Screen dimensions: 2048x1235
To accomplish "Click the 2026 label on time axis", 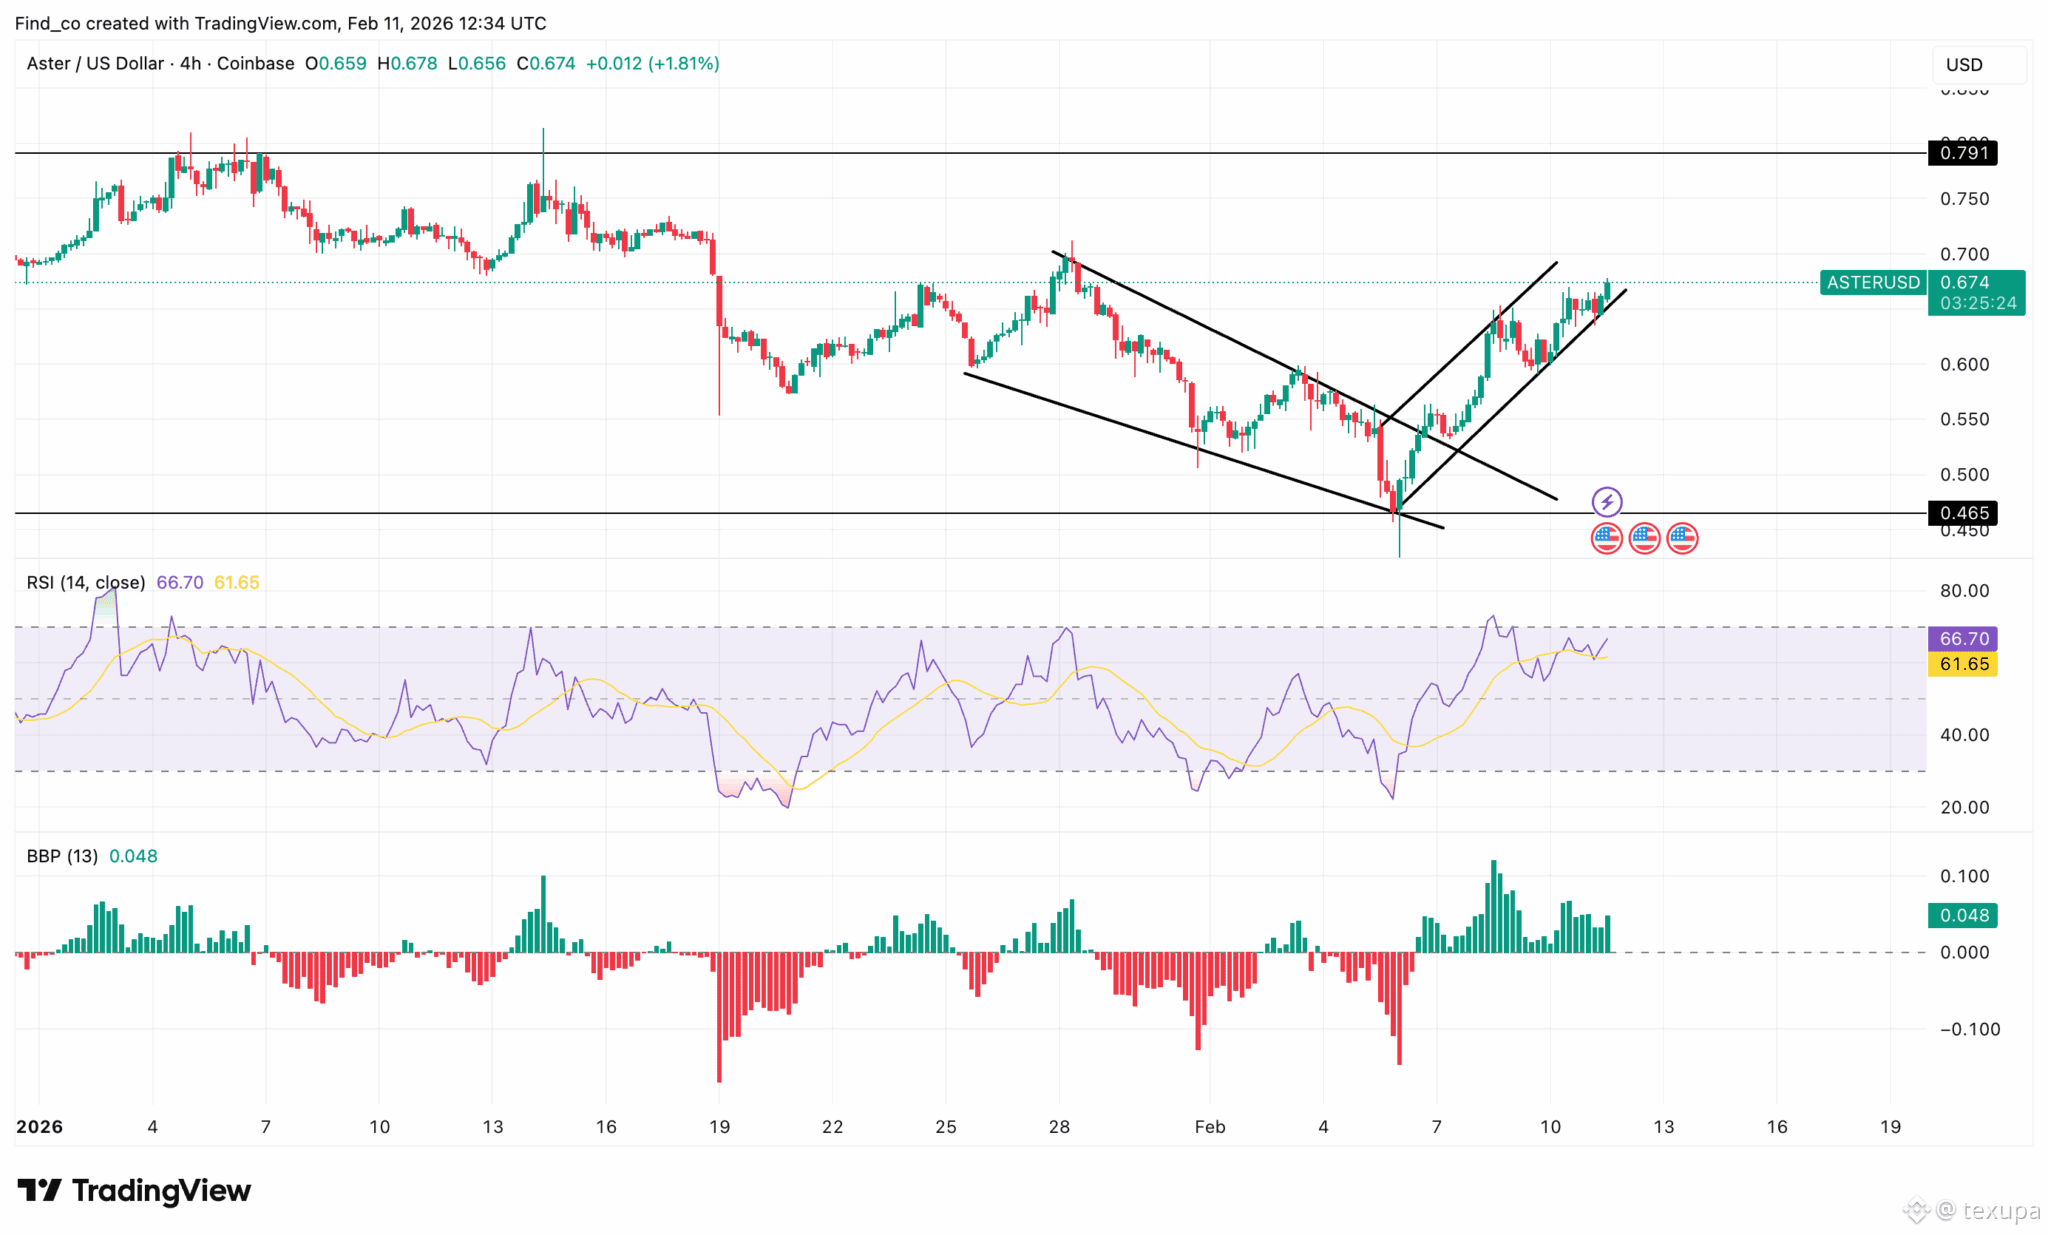I will click(40, 1127).
